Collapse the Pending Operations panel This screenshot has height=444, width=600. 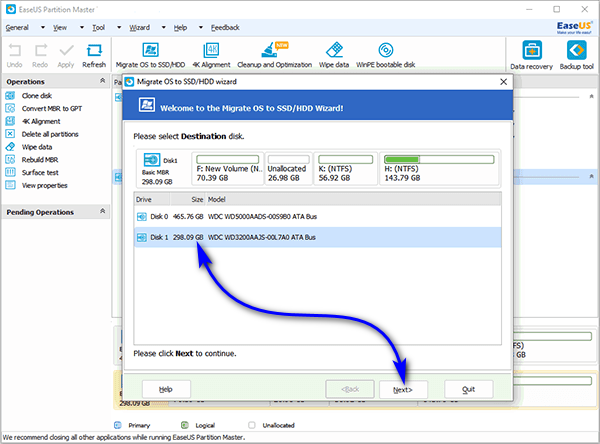(x=101, y=212)
